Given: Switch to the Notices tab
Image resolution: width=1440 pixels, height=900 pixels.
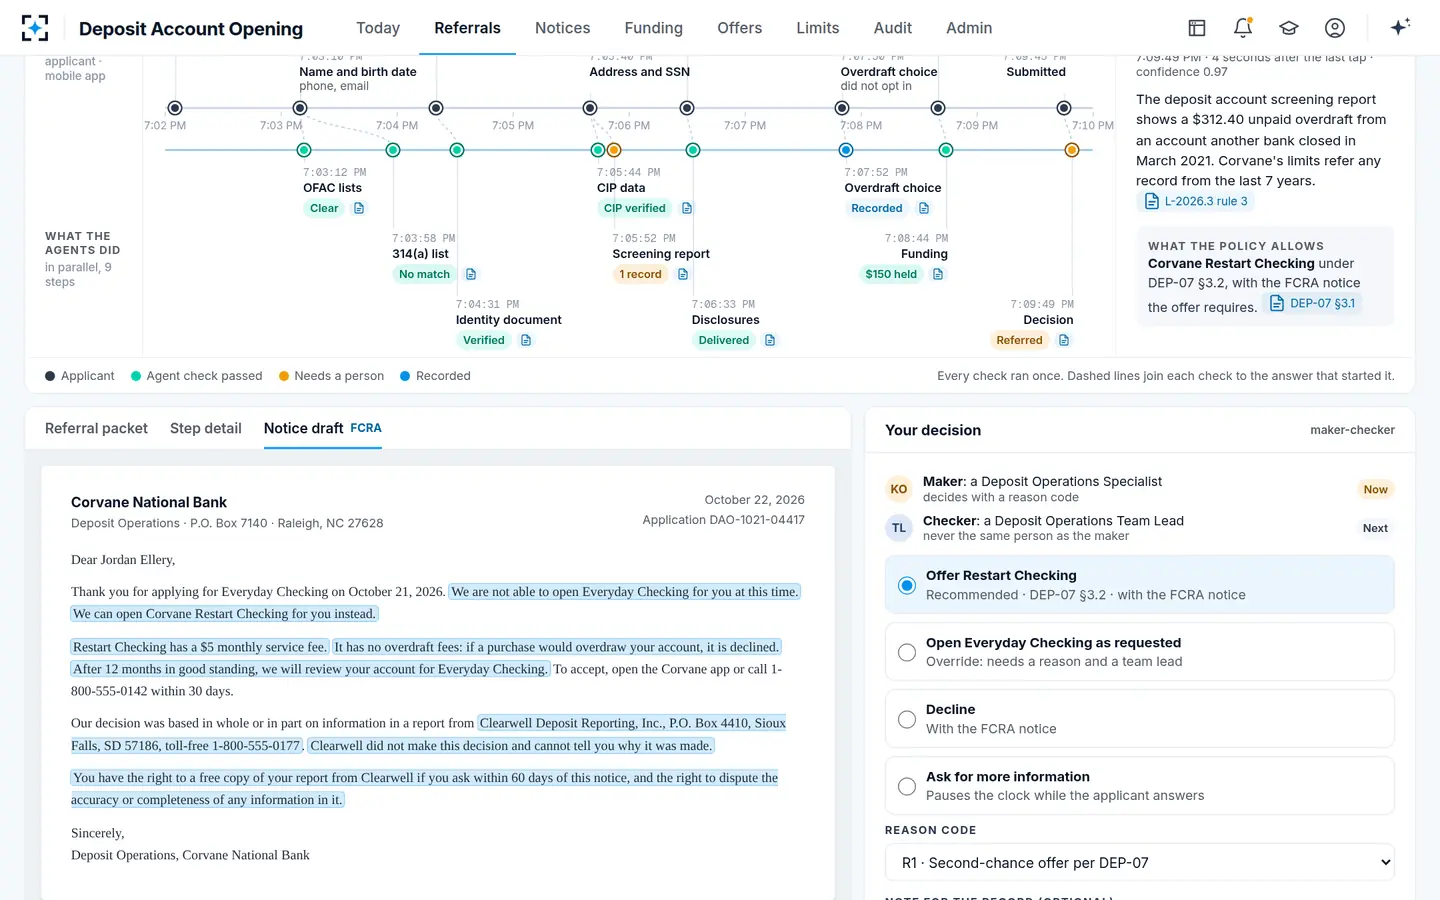Looking at the screenshot, I should 562,28.
